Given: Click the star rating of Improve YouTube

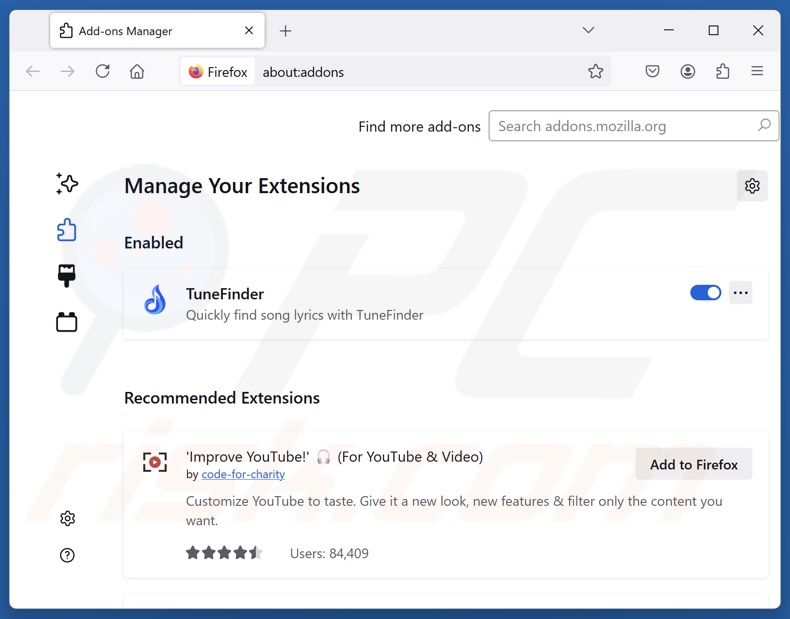Looking at the screenshot, I should coord(224,553).
